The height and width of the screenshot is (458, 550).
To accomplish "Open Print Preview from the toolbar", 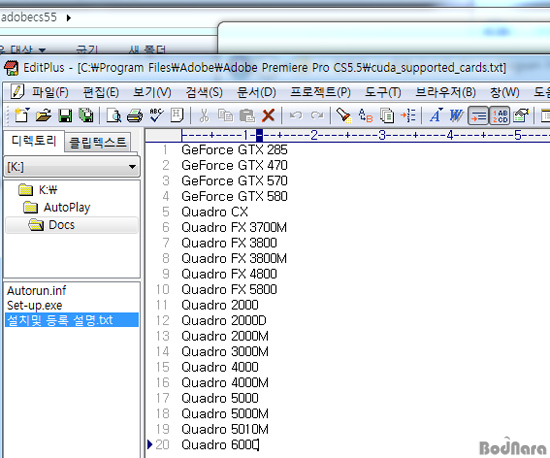I will [x=114, y=115].
